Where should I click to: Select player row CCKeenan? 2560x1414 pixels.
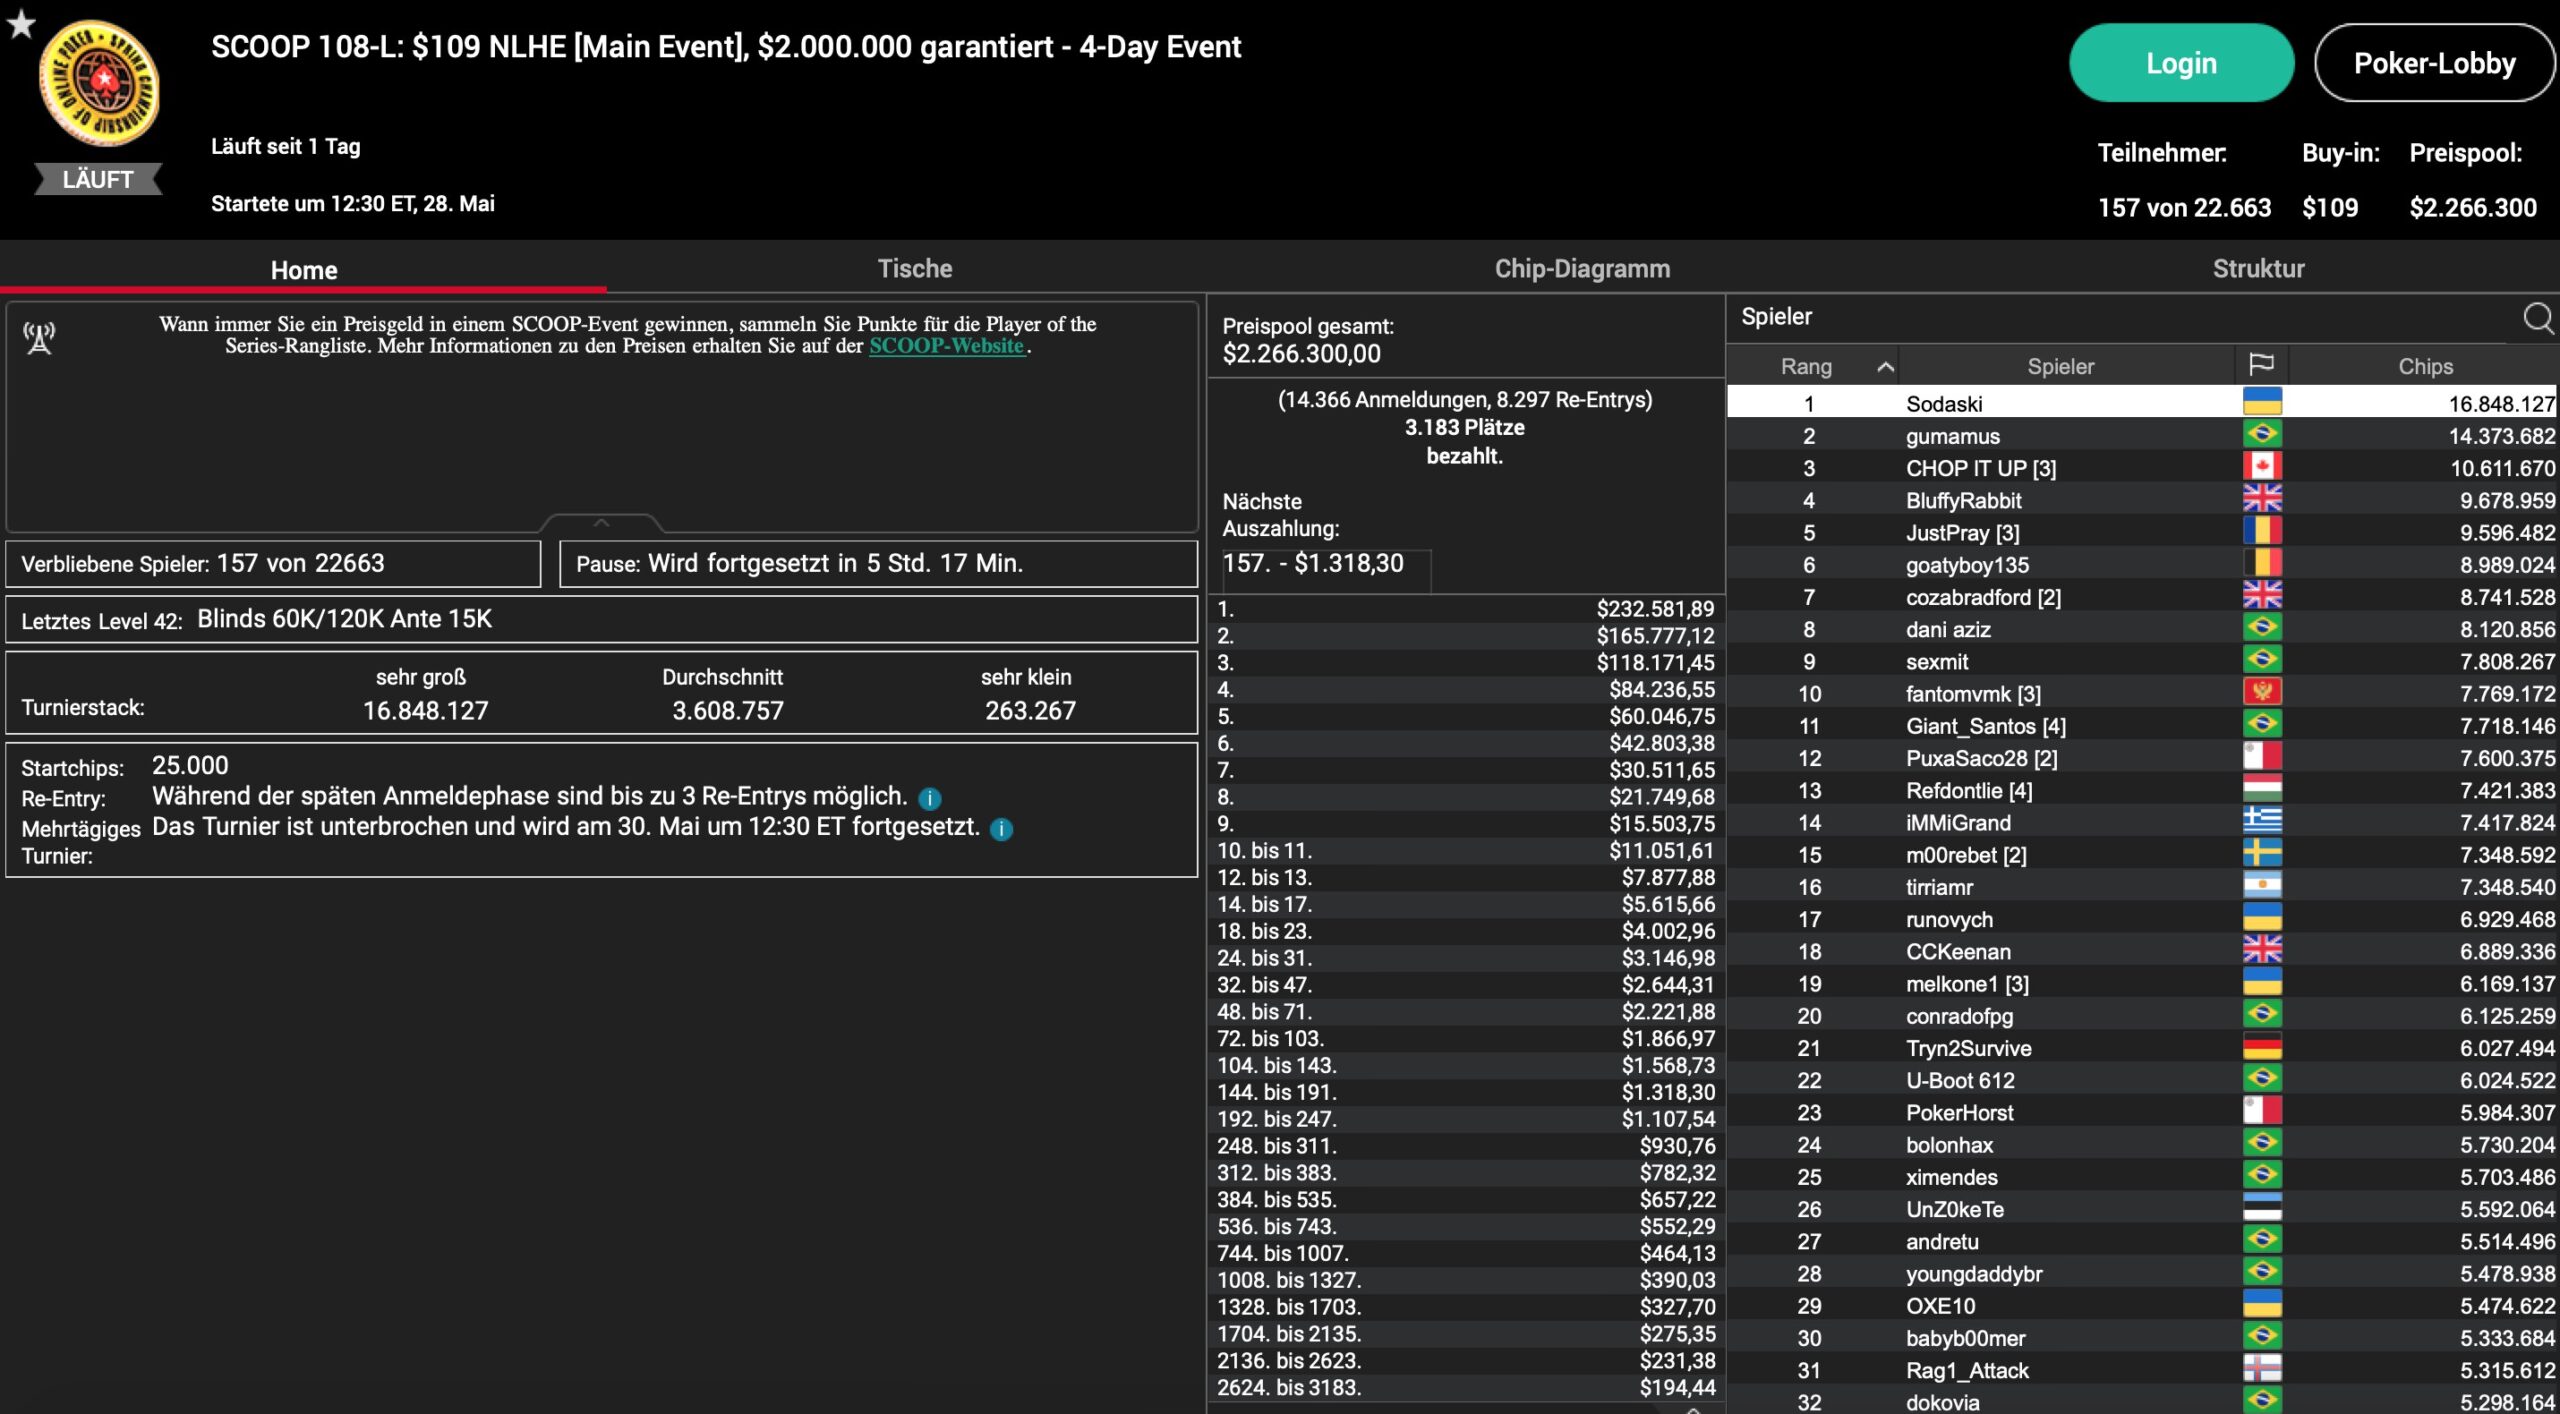click(2142, 951)
